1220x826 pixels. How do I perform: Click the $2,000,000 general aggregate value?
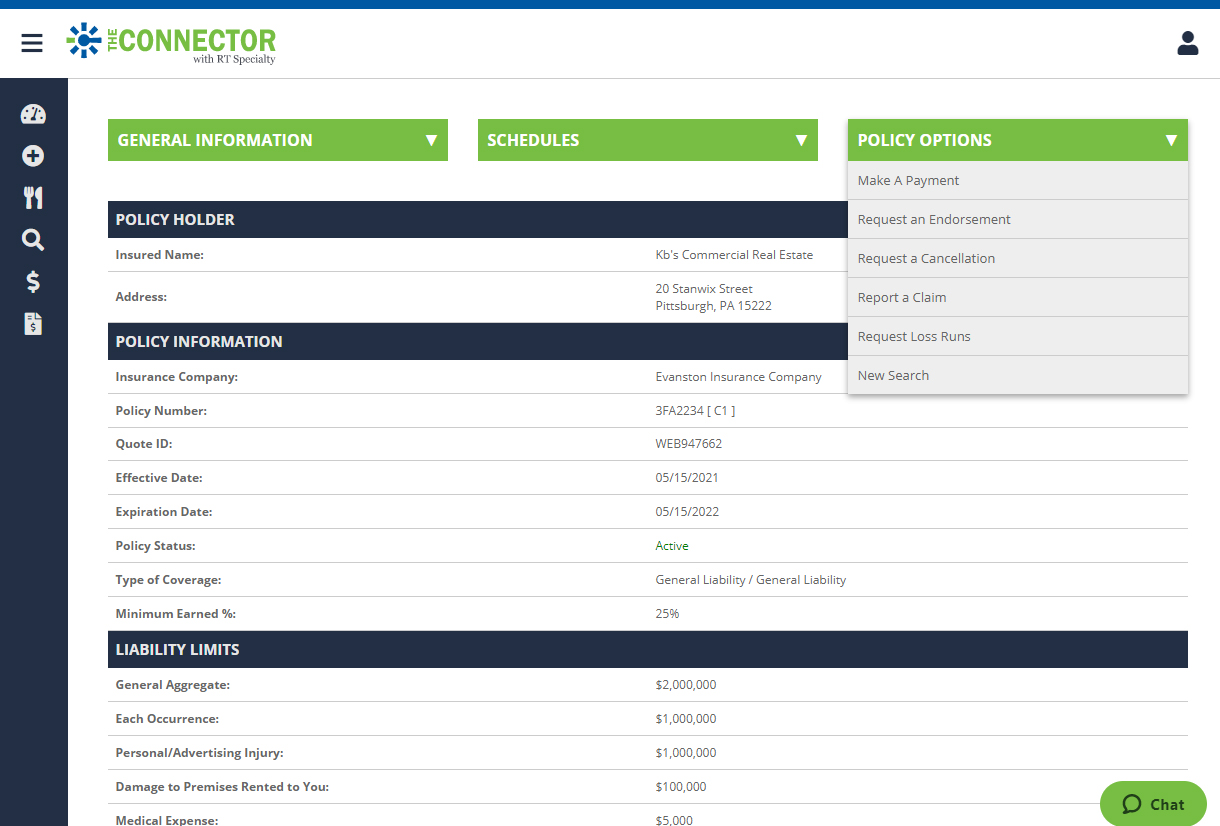(686, 685)
